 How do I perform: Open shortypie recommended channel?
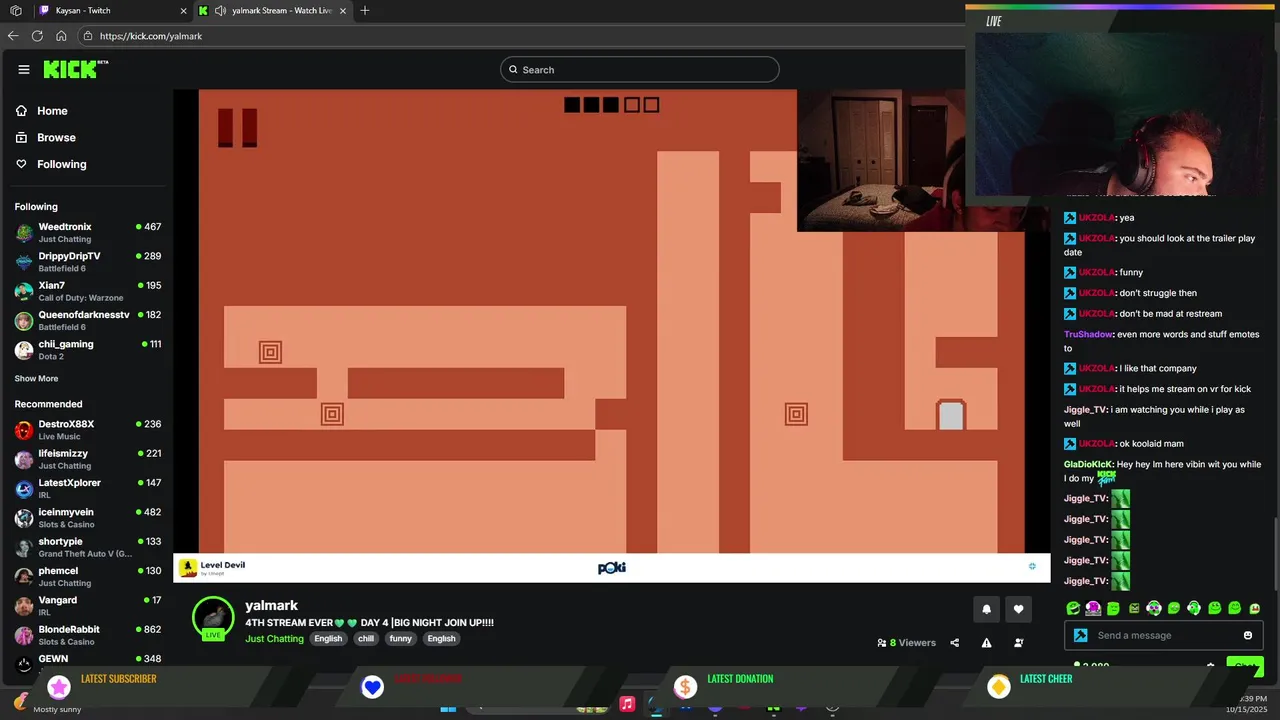click(88, 547)
